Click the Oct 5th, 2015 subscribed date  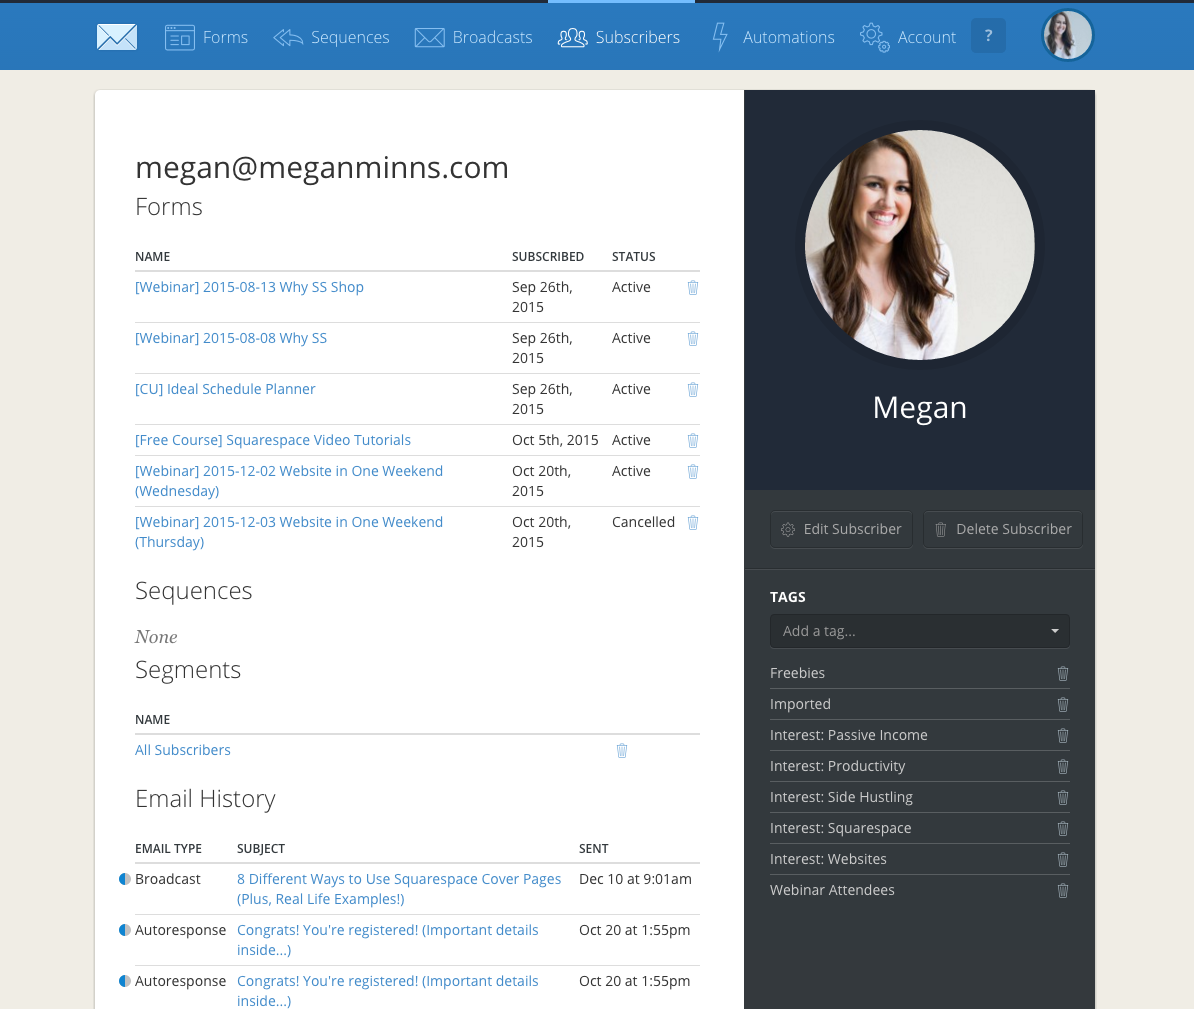[555, 440]
